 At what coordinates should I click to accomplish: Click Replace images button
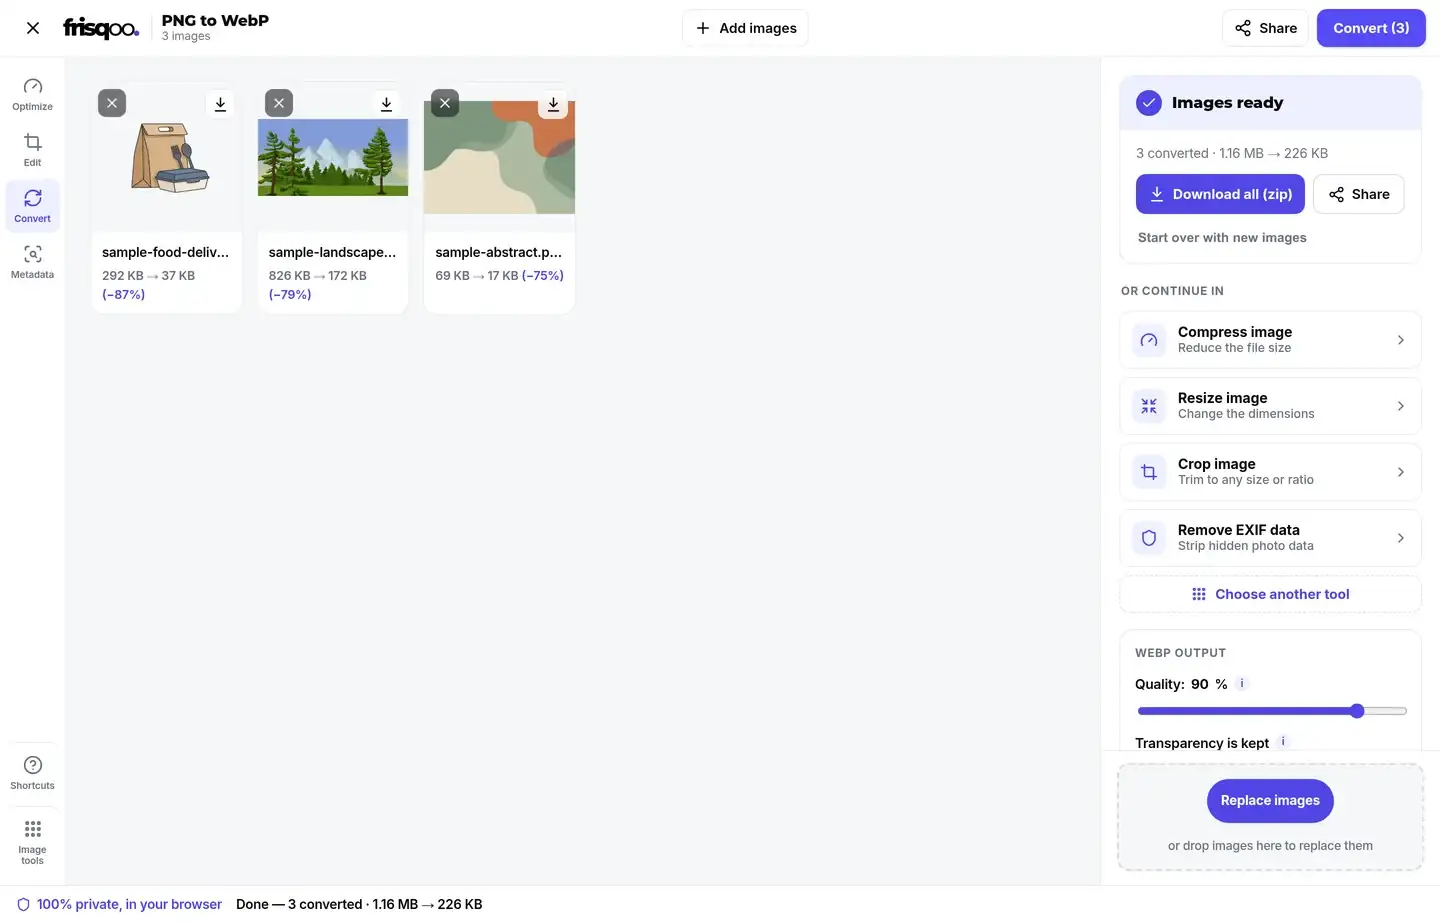pos(1270,801)
